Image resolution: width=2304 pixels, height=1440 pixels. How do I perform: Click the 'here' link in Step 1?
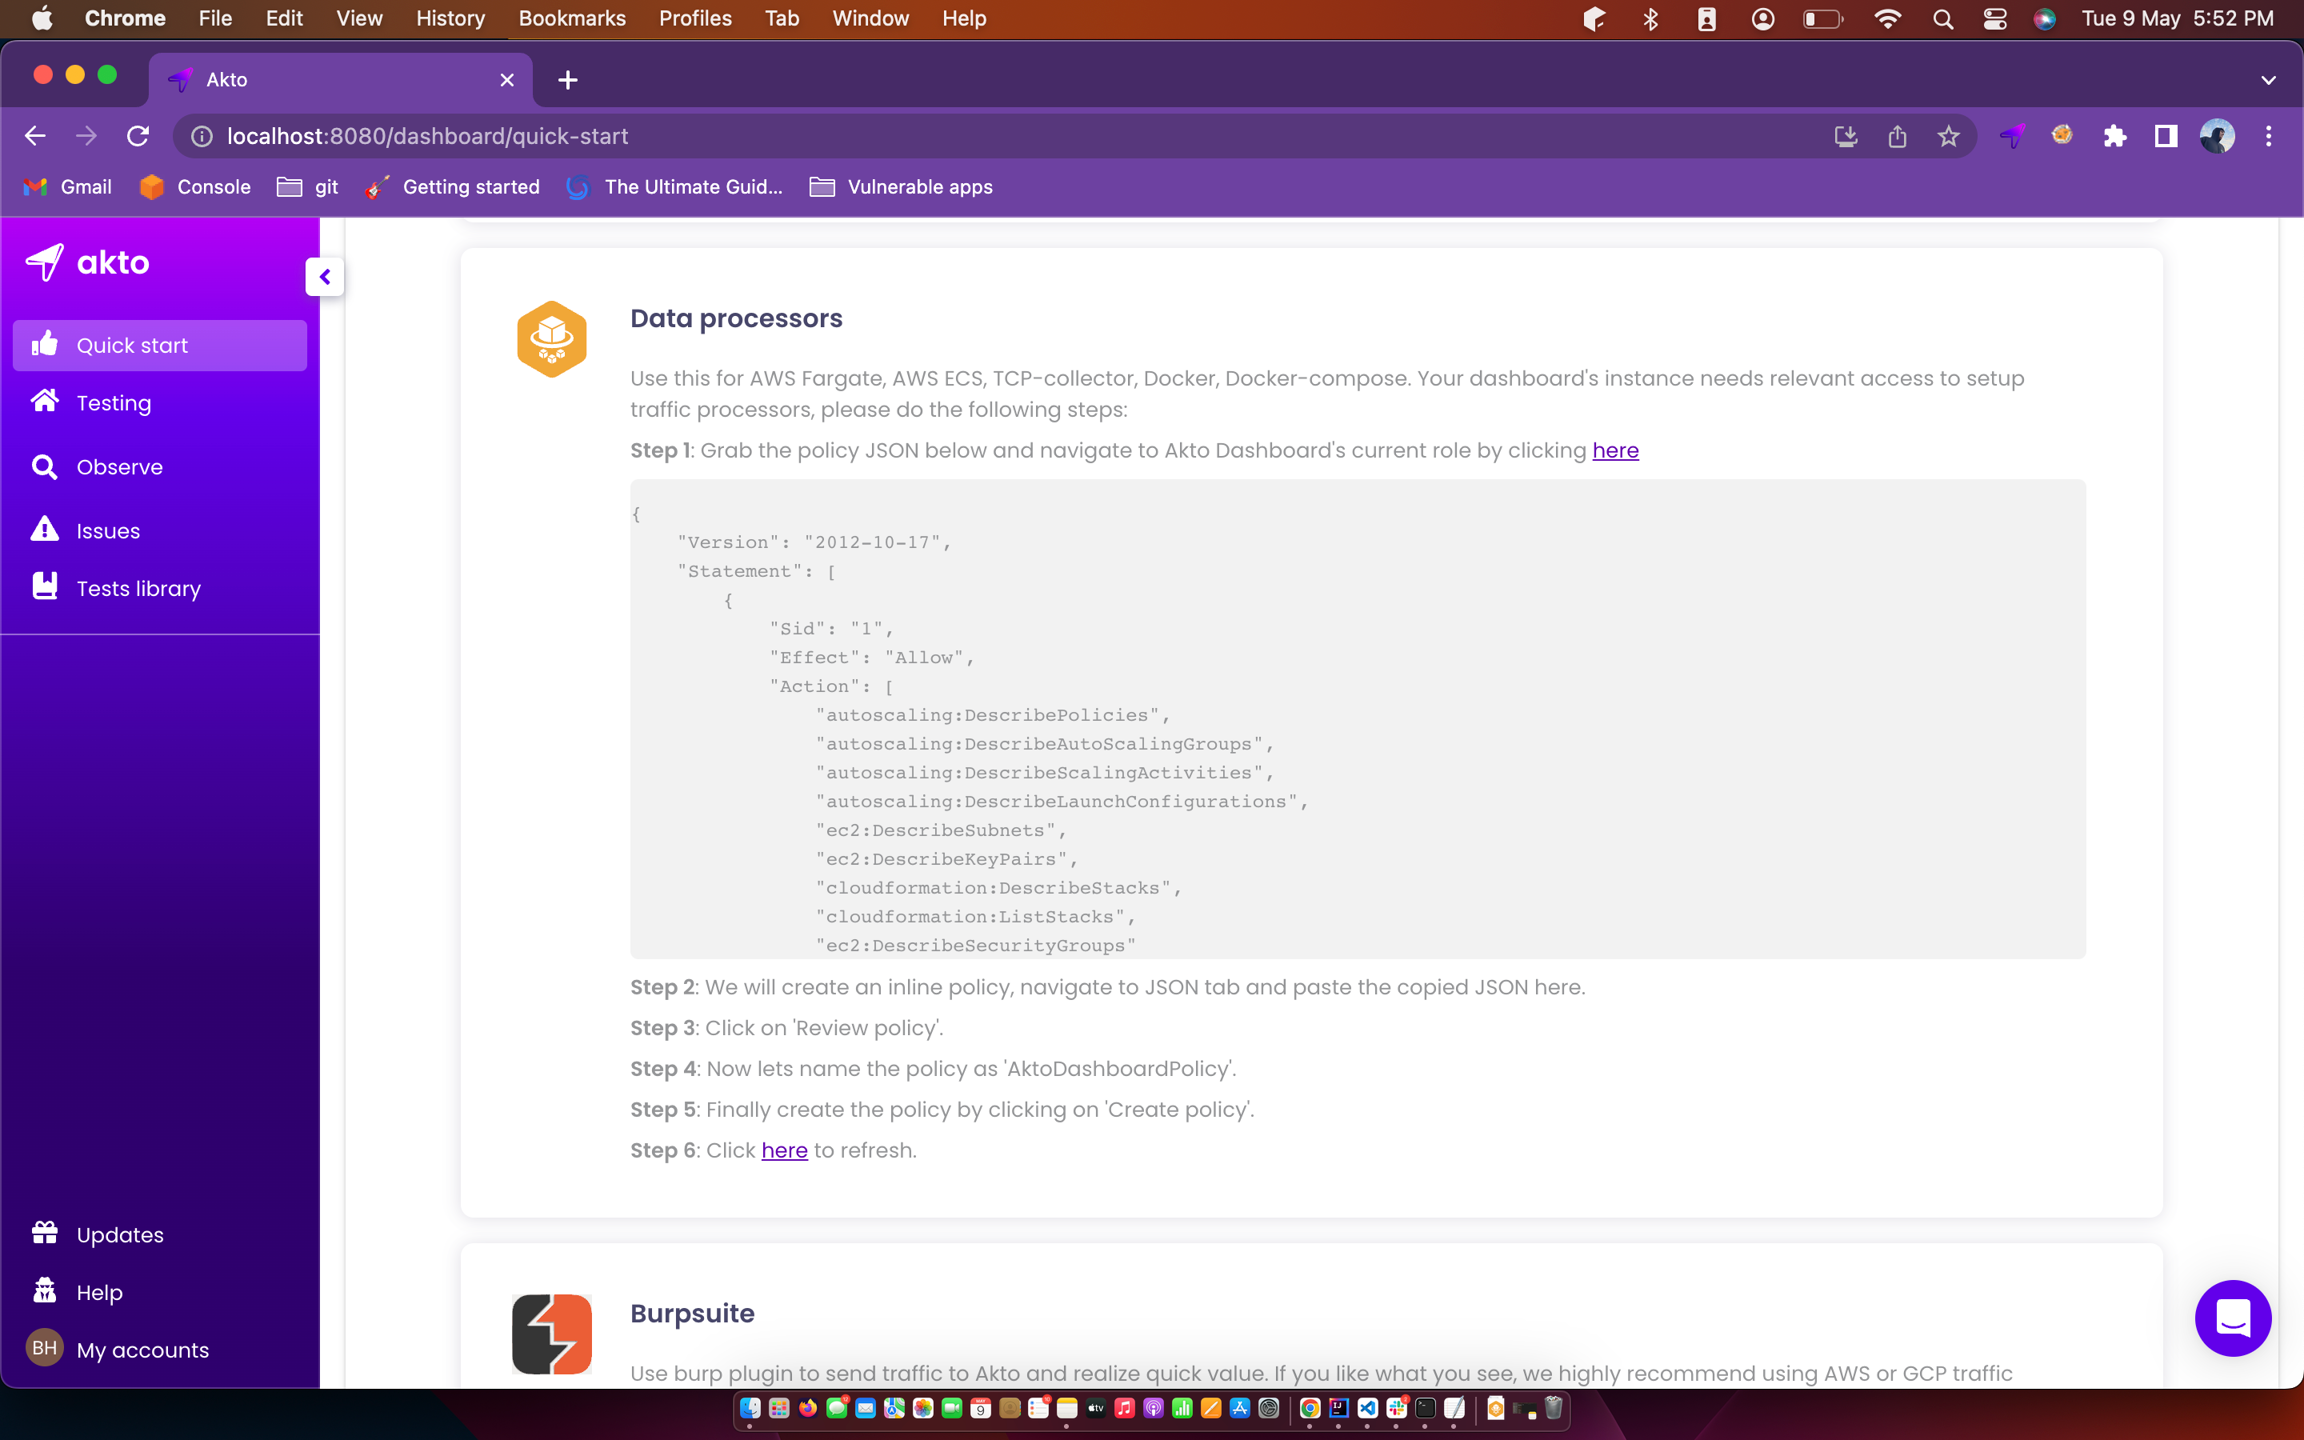click(x=1615, y=451)
